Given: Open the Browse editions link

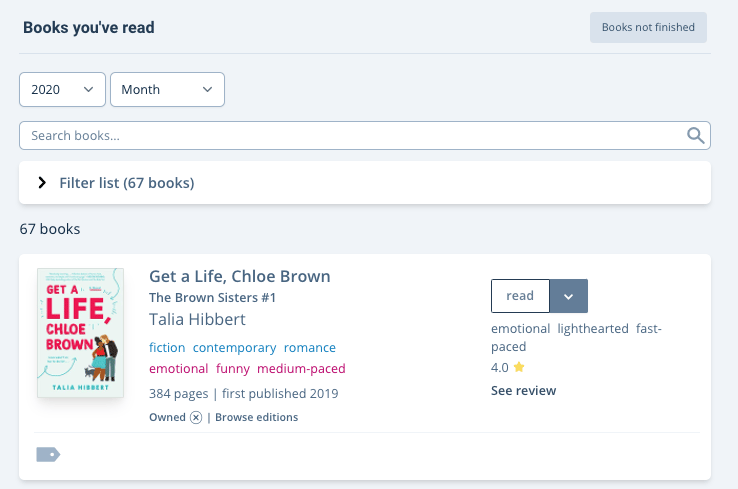Looking at the screenshot, I should click(x=257, y=417).
